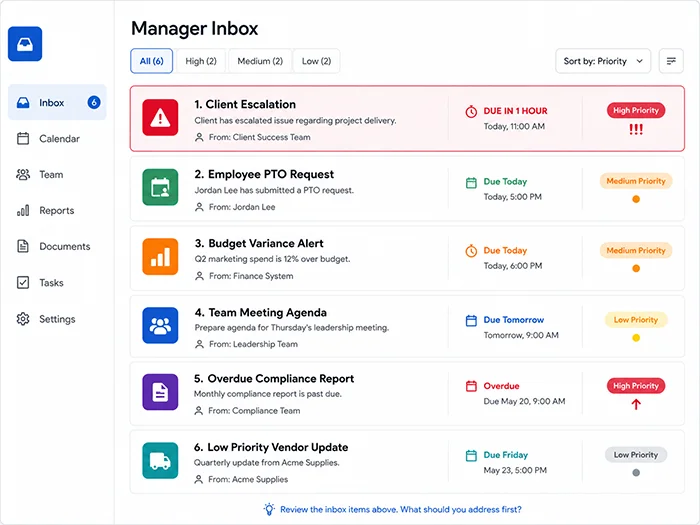The image size is (700, 525).
Task: Click the Medium Priority badge on Budget Variance Alert
Action: coord(636,250)
